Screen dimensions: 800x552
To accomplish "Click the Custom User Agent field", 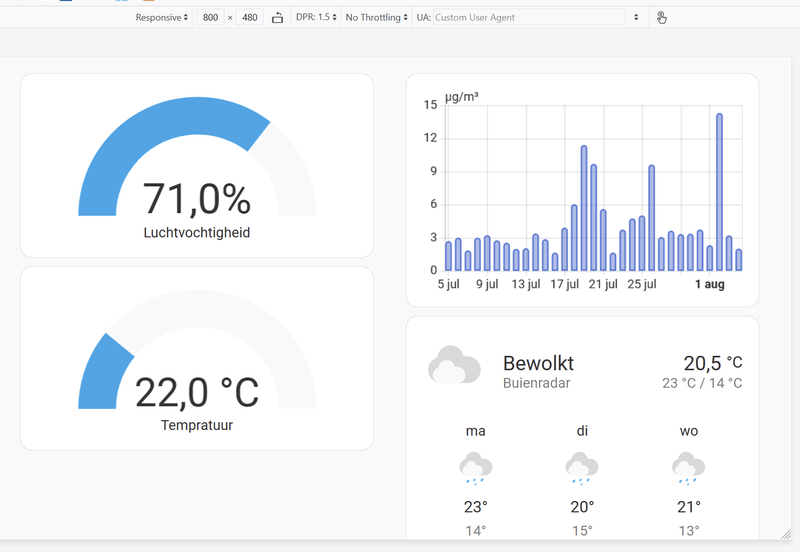I will click(529, 17).
